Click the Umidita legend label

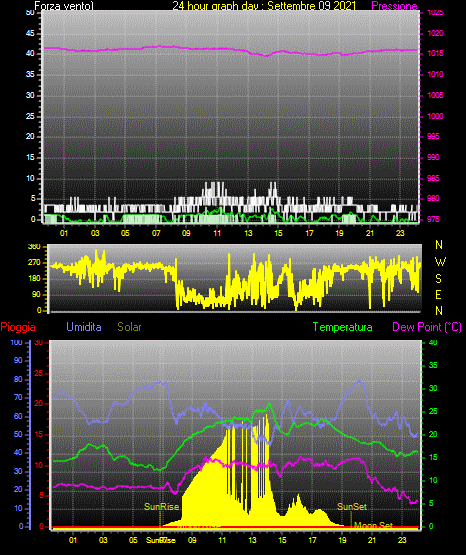point(84,327)
